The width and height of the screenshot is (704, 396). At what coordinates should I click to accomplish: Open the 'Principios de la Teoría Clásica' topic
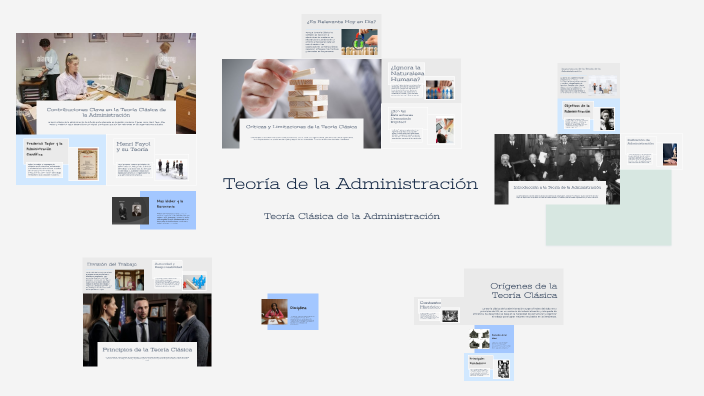tap(147, 330)
